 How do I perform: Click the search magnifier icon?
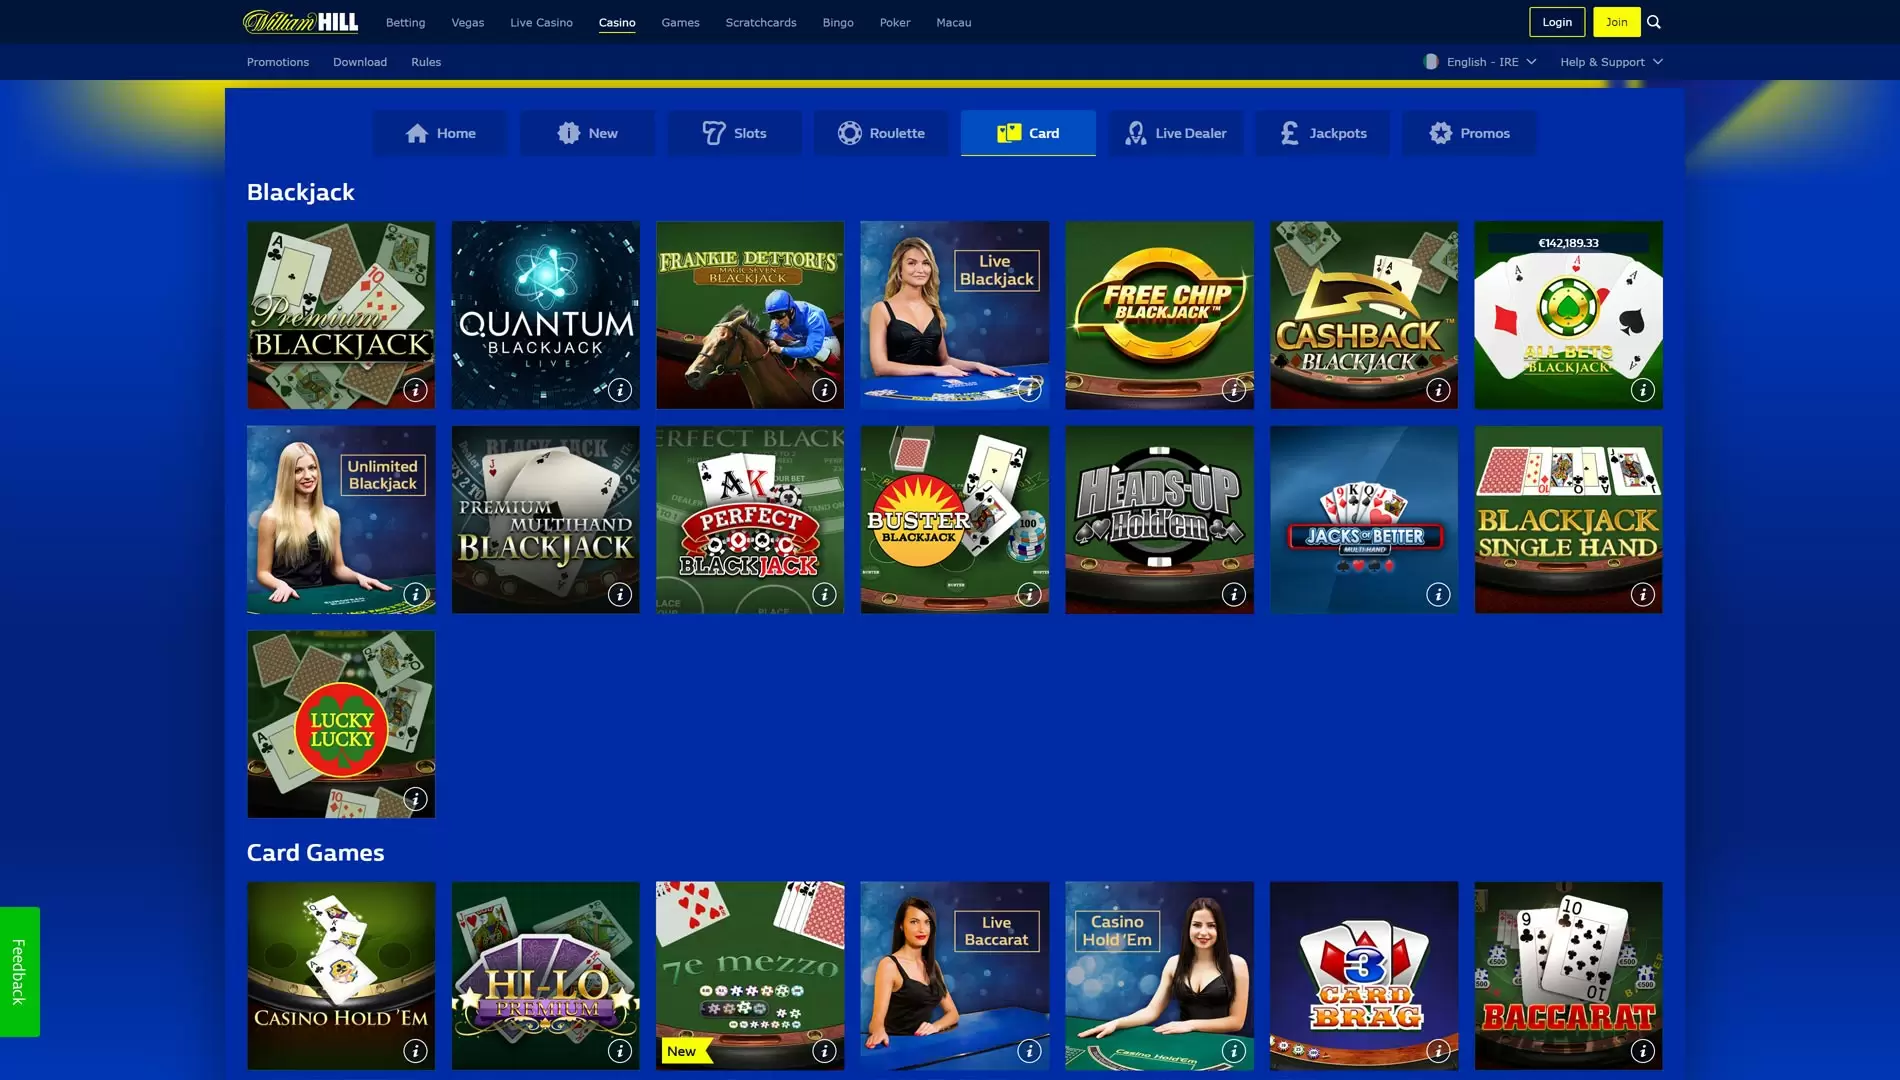coord(1654,22)
